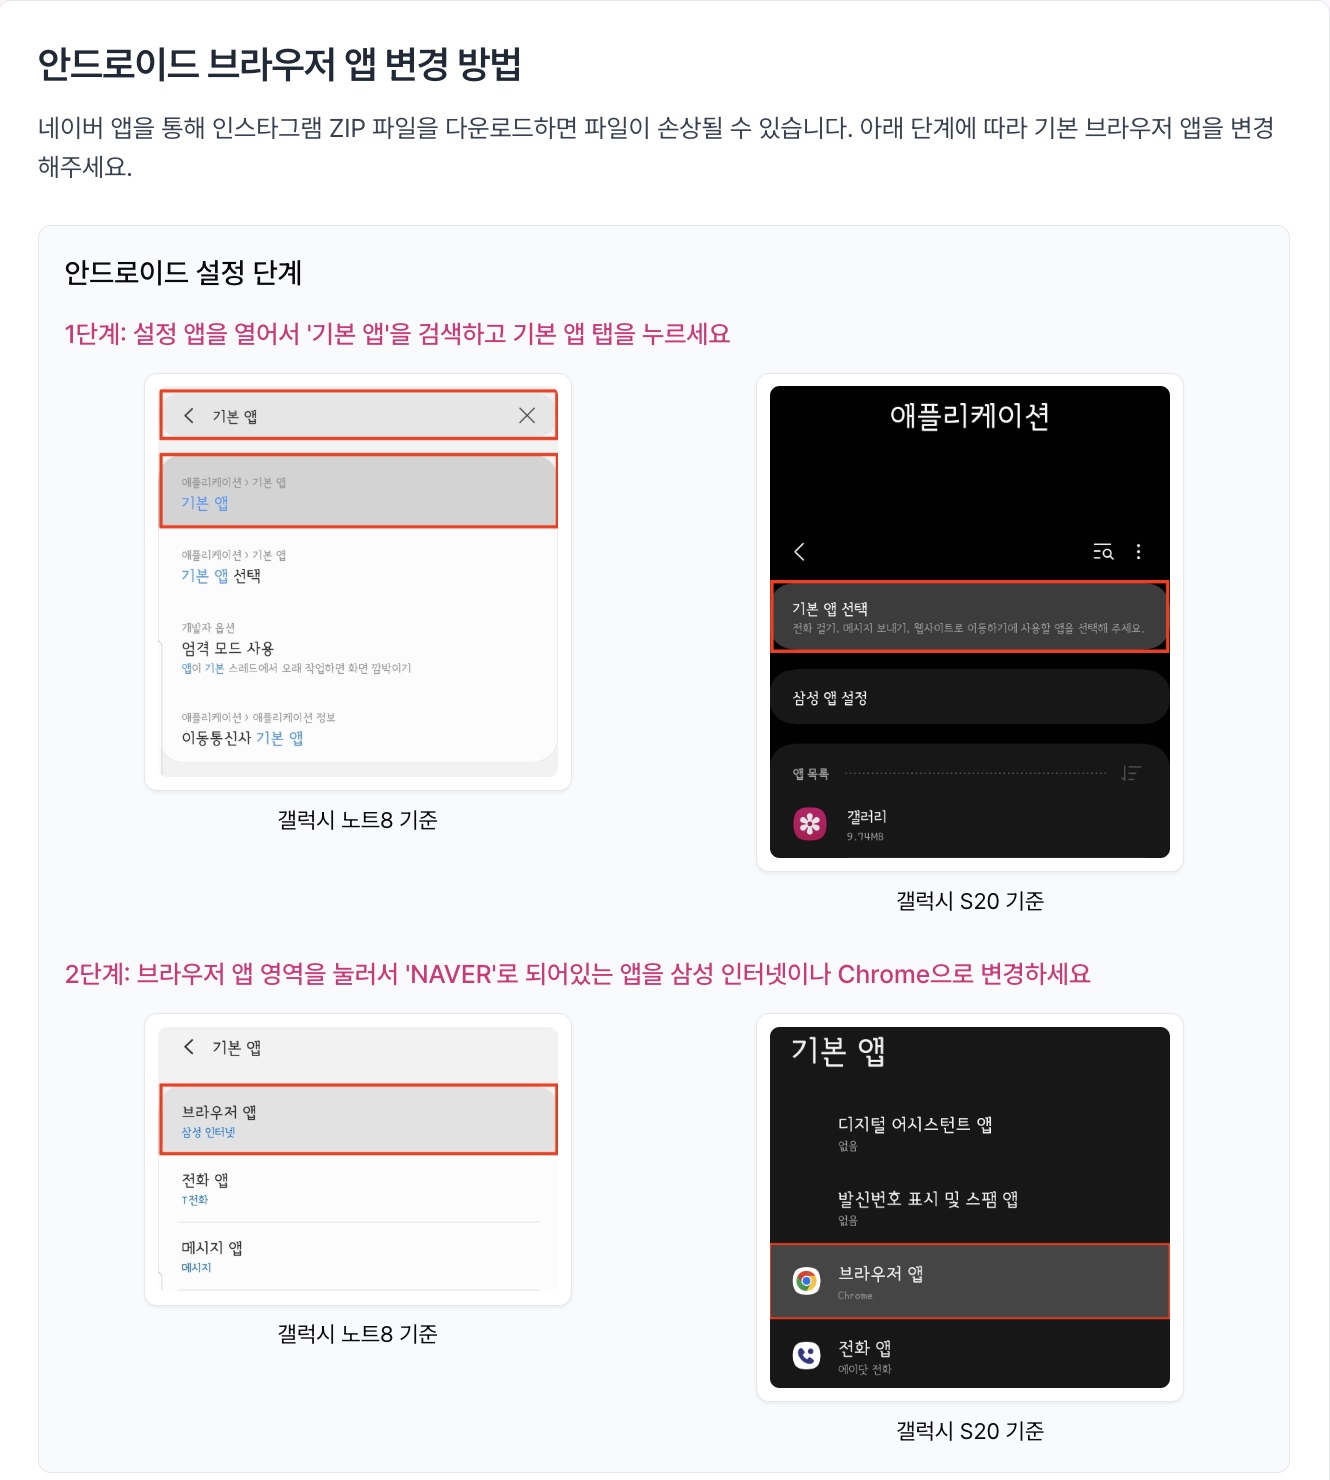
Task: Click the phone icon next to 전화 앱
Action: click(x=806, y=1355)
